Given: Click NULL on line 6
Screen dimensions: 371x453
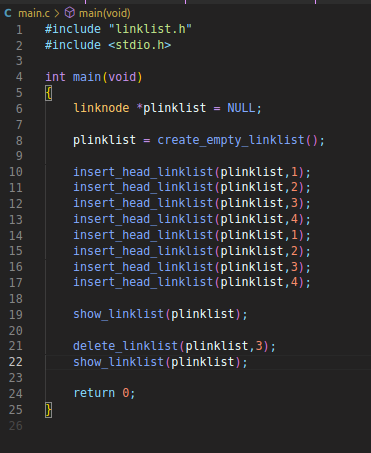Looking at the screenshot, I should coord(241,108).
